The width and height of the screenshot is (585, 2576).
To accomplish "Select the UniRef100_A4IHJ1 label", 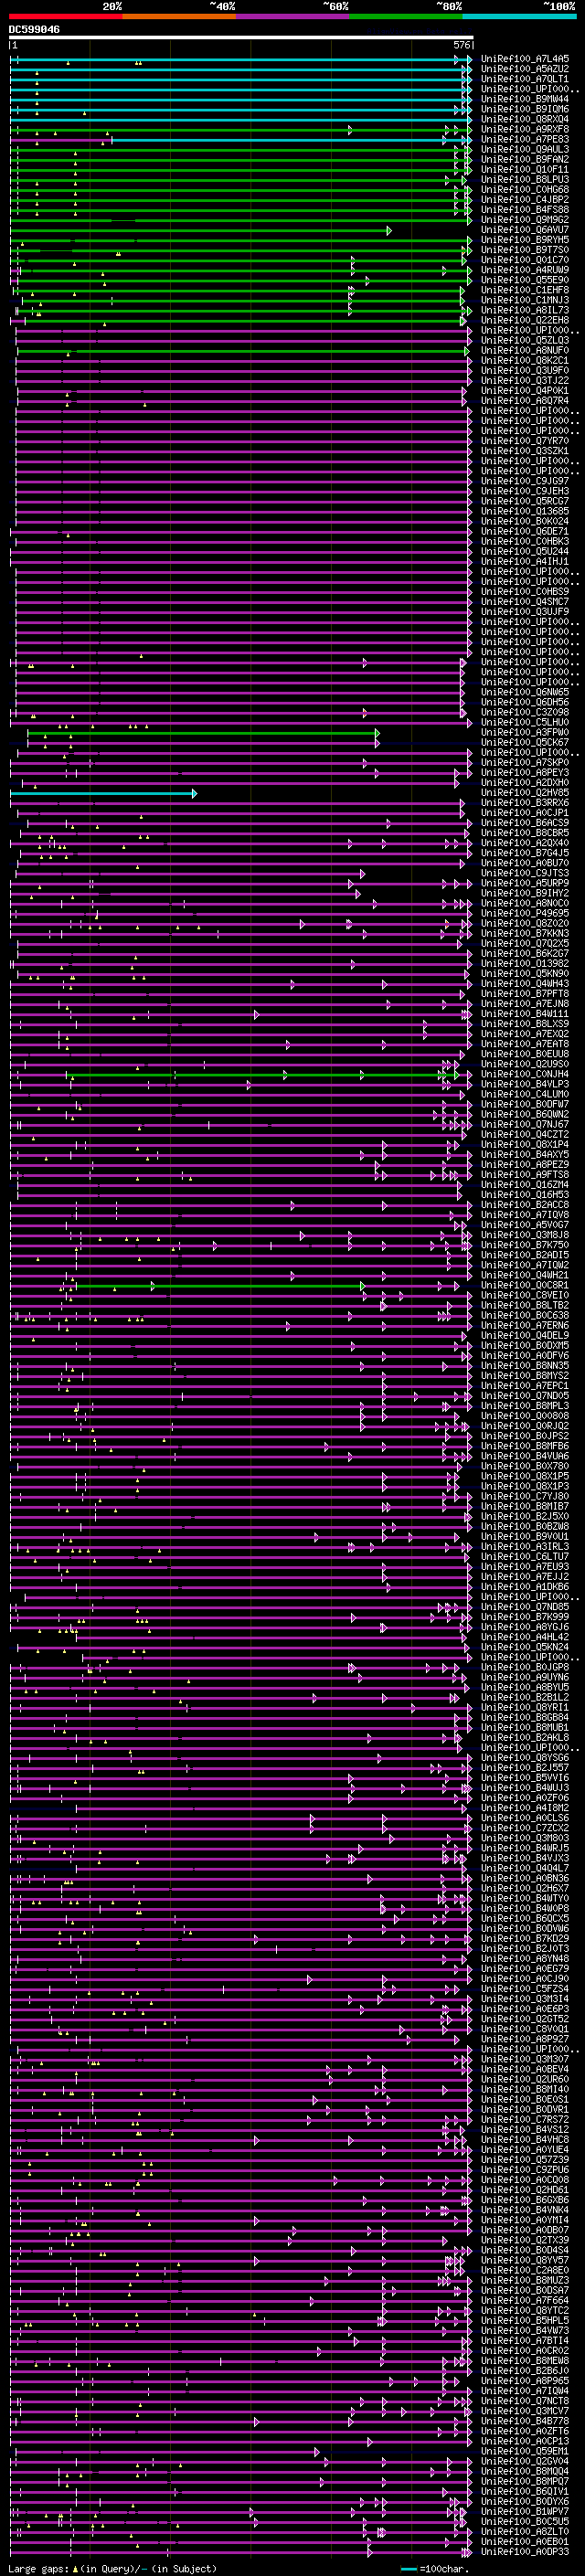I will (524, 562).
